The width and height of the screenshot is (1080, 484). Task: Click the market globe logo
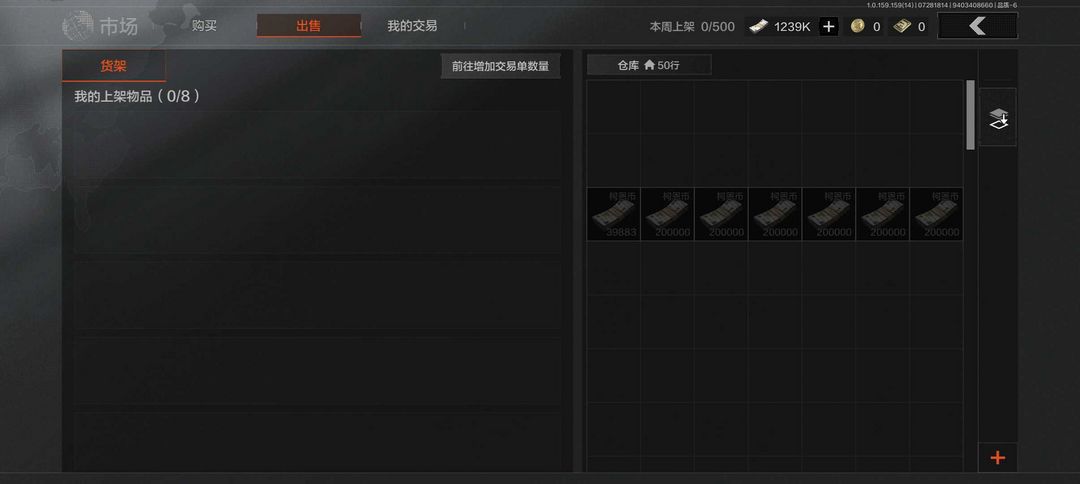[78, 26]
